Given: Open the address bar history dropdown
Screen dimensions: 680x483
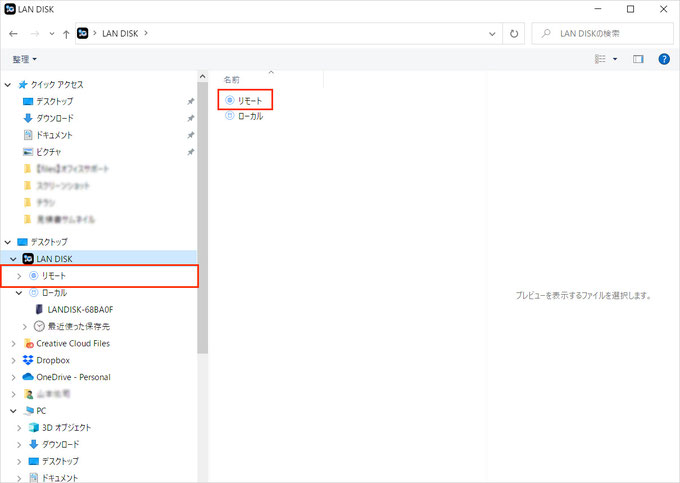Looking at the screenshot, I should 492,34.
